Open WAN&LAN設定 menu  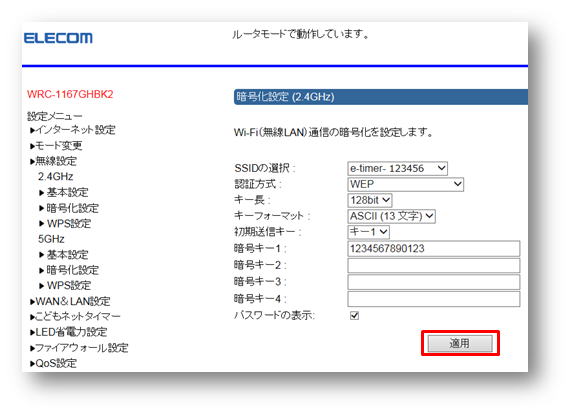pos(70,301)
